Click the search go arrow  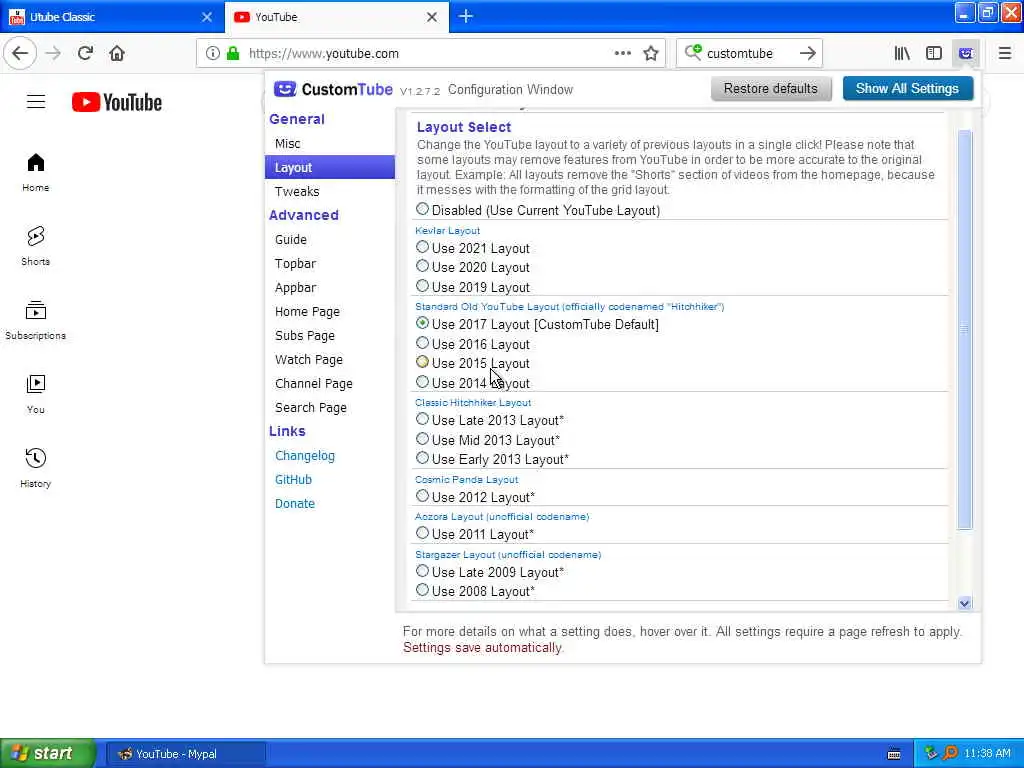pos(808,53)
